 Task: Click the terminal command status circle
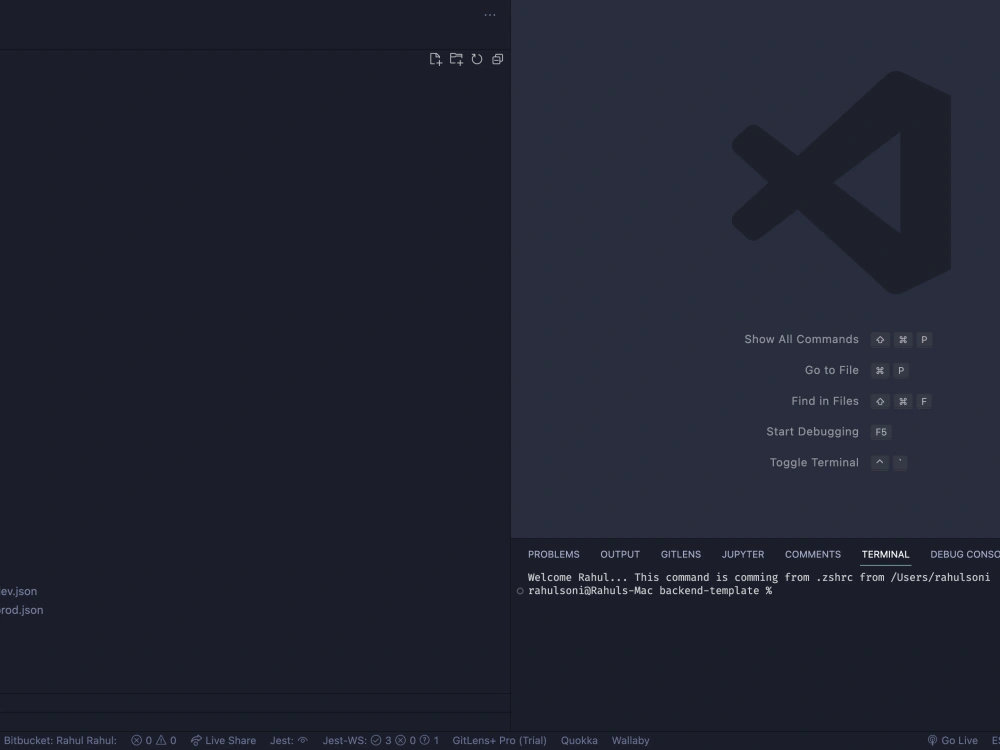coord(520,591)
